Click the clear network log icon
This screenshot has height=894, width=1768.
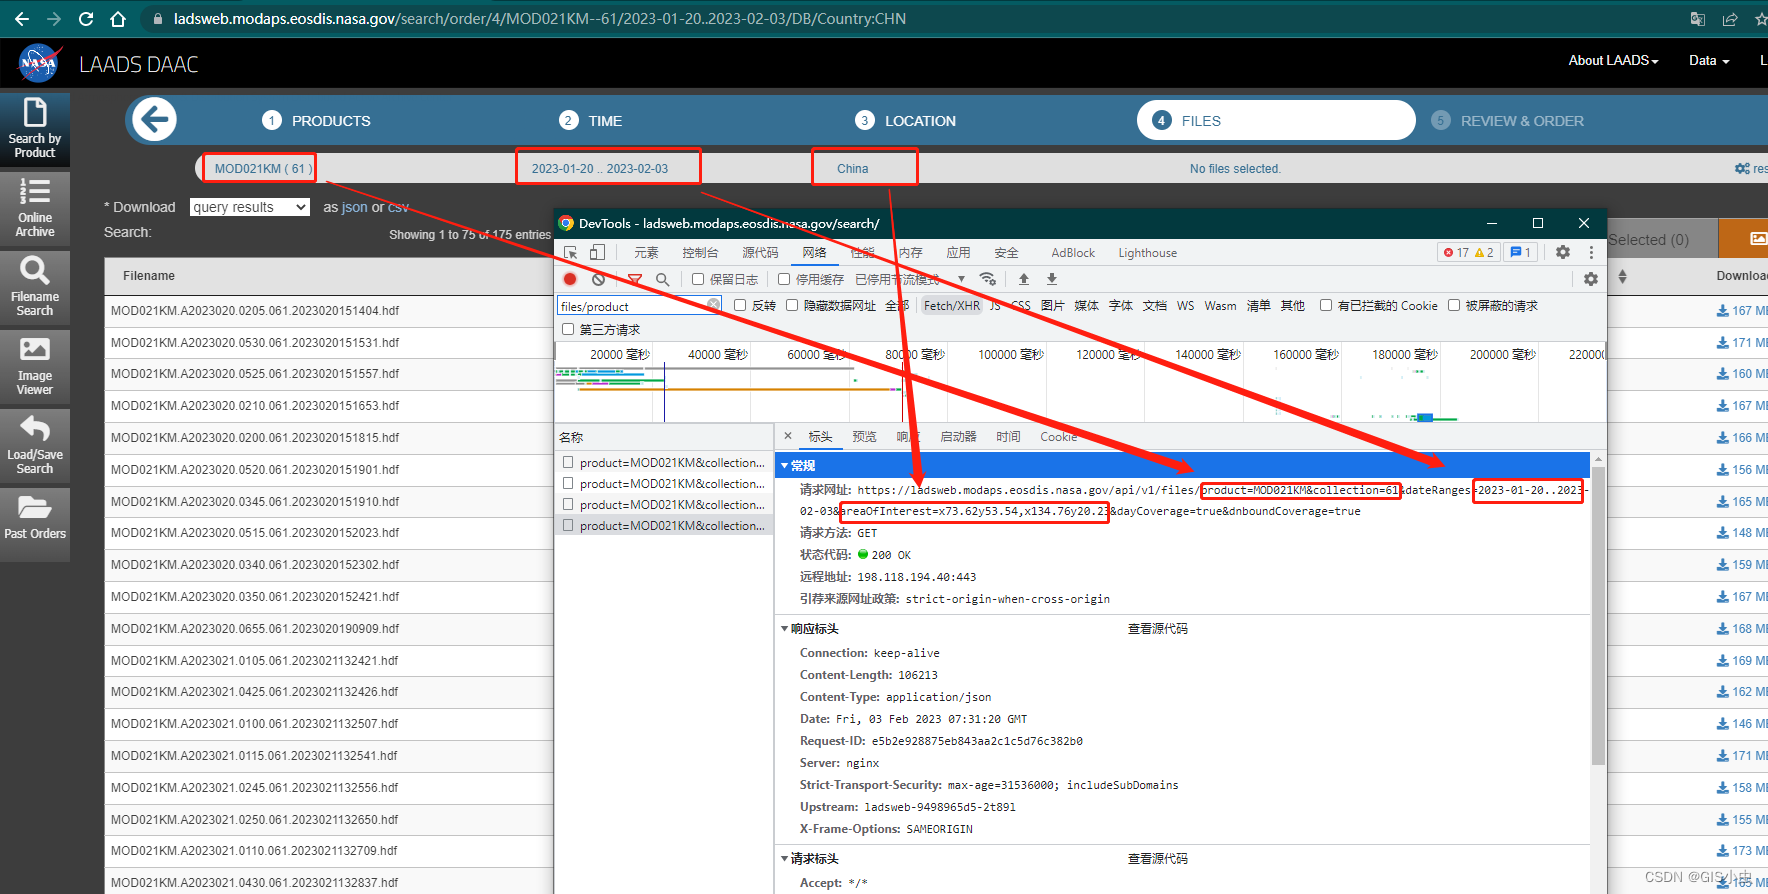click(x=598, y=279)
